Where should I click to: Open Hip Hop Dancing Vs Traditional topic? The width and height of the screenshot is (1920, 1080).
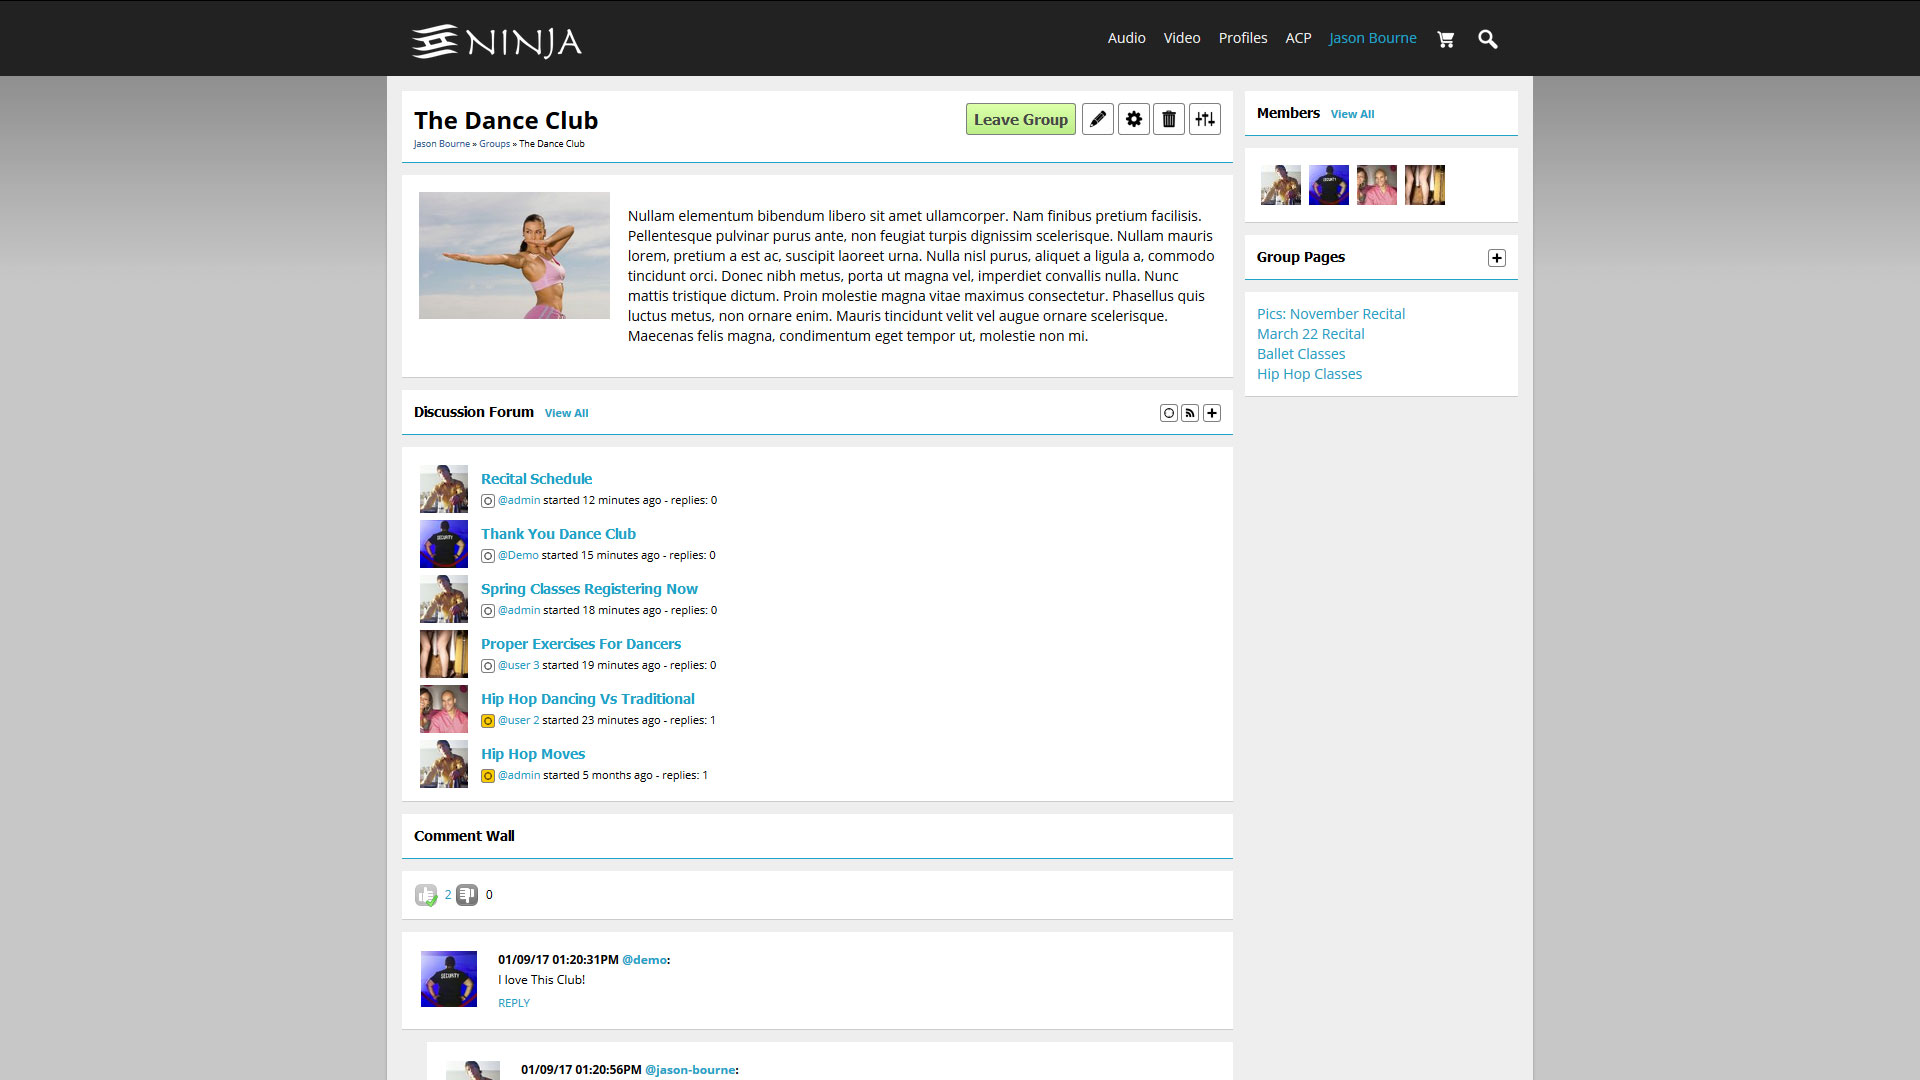tap(588, 699)
